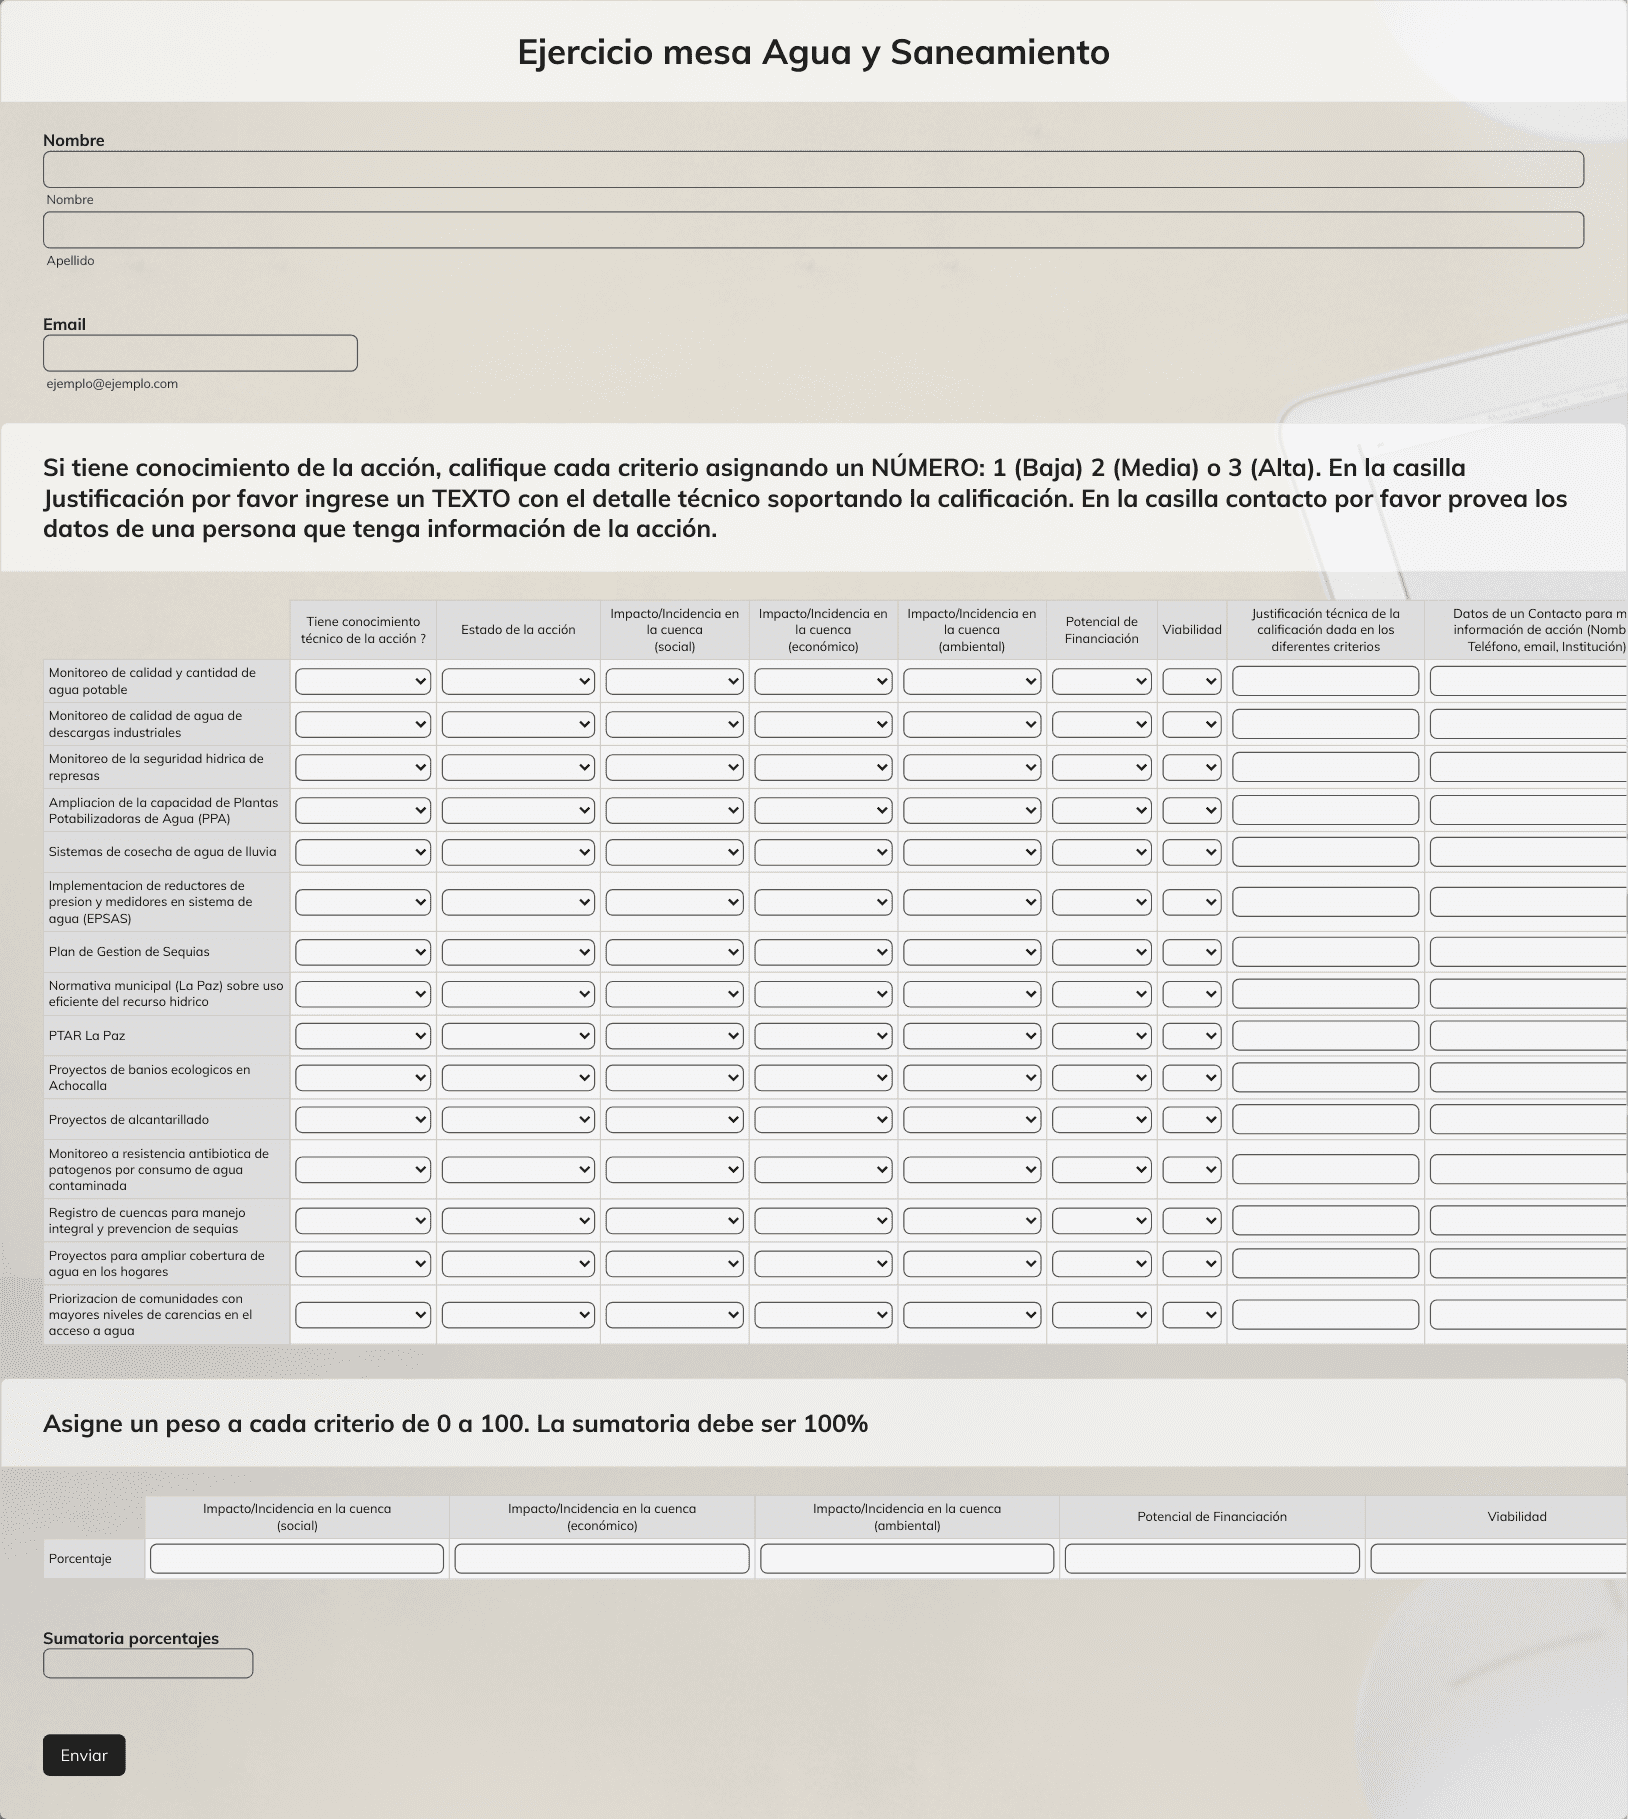Open 'Estado de la acción' dropdown for Monitoreo de descargas industriales
The width and height of the screenshot is (1628, 1819).
(x=518, y=724)
